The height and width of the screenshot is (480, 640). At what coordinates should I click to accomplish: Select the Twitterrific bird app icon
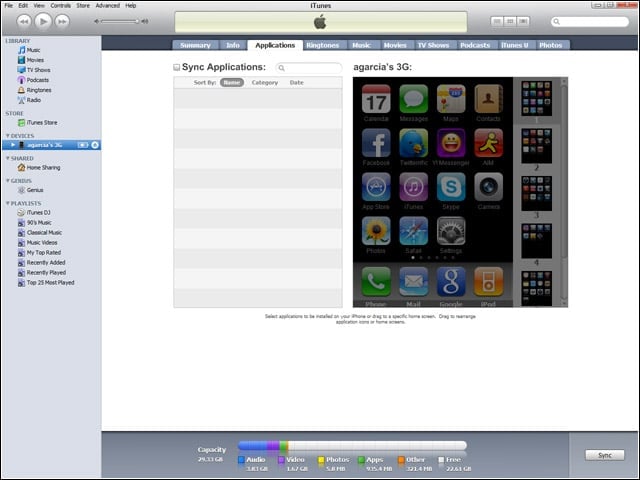413,143
